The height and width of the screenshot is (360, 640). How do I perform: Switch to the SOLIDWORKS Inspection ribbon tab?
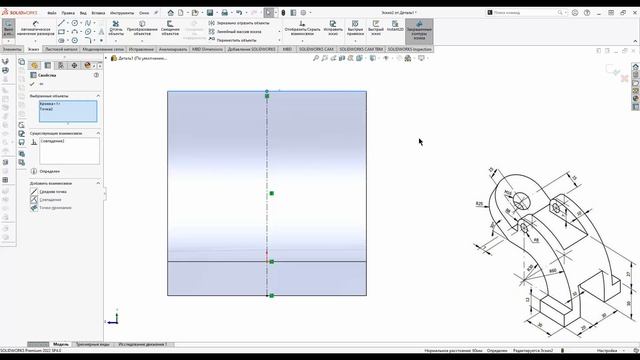409,49
